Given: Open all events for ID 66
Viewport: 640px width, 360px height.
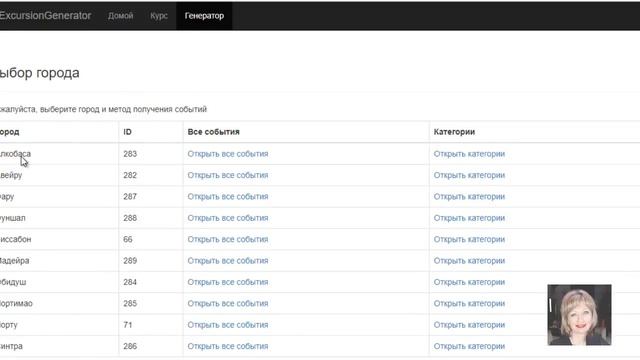Looking at the screenshot, I should coord(228,239).
